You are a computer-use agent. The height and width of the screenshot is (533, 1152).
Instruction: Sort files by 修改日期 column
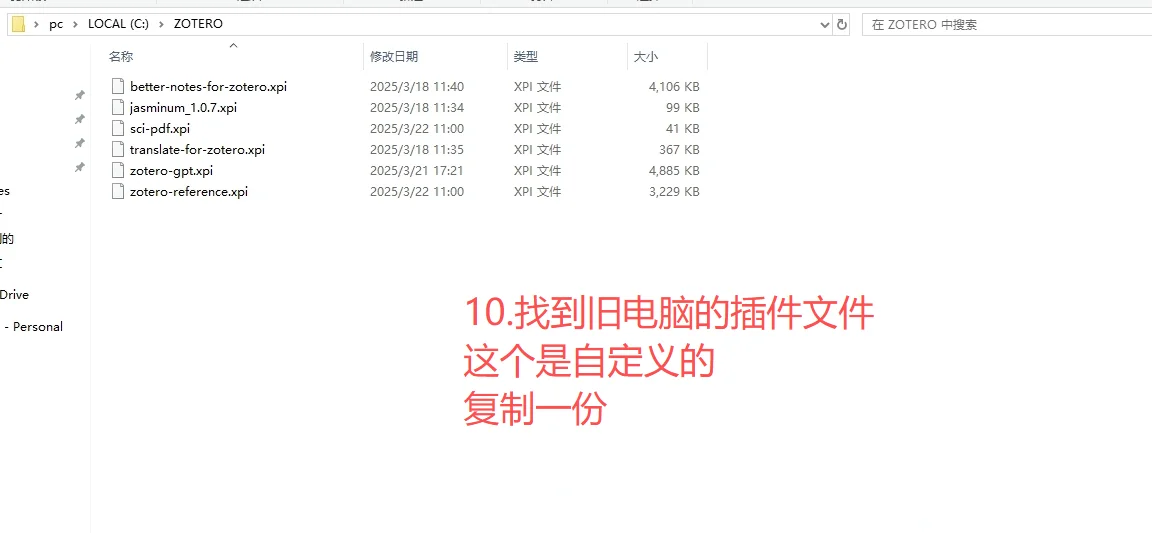[x=394, y=57]
